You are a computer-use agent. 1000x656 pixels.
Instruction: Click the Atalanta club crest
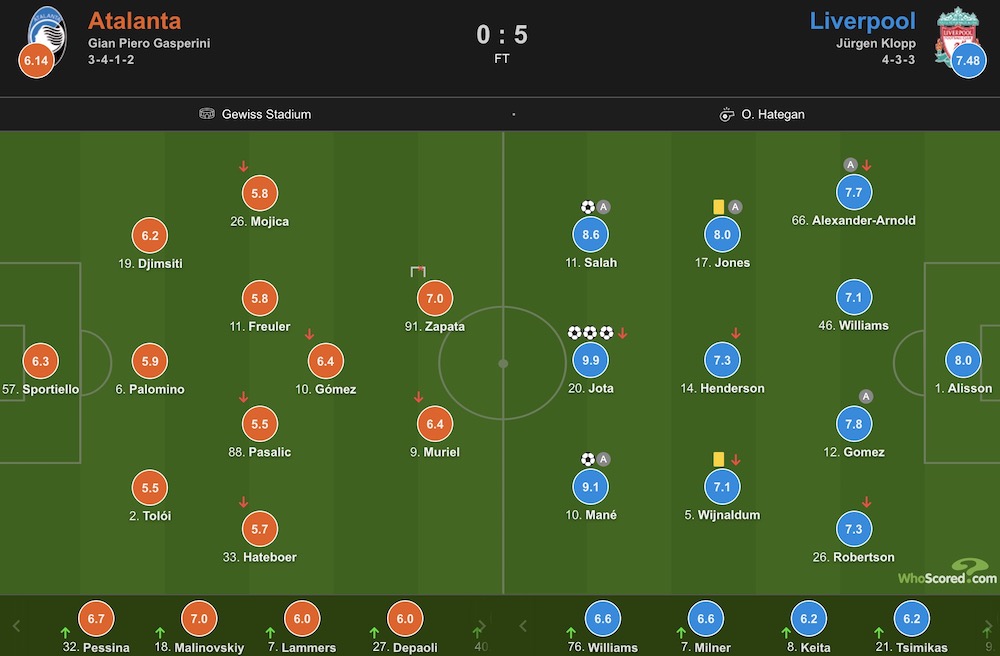[48, 34]
